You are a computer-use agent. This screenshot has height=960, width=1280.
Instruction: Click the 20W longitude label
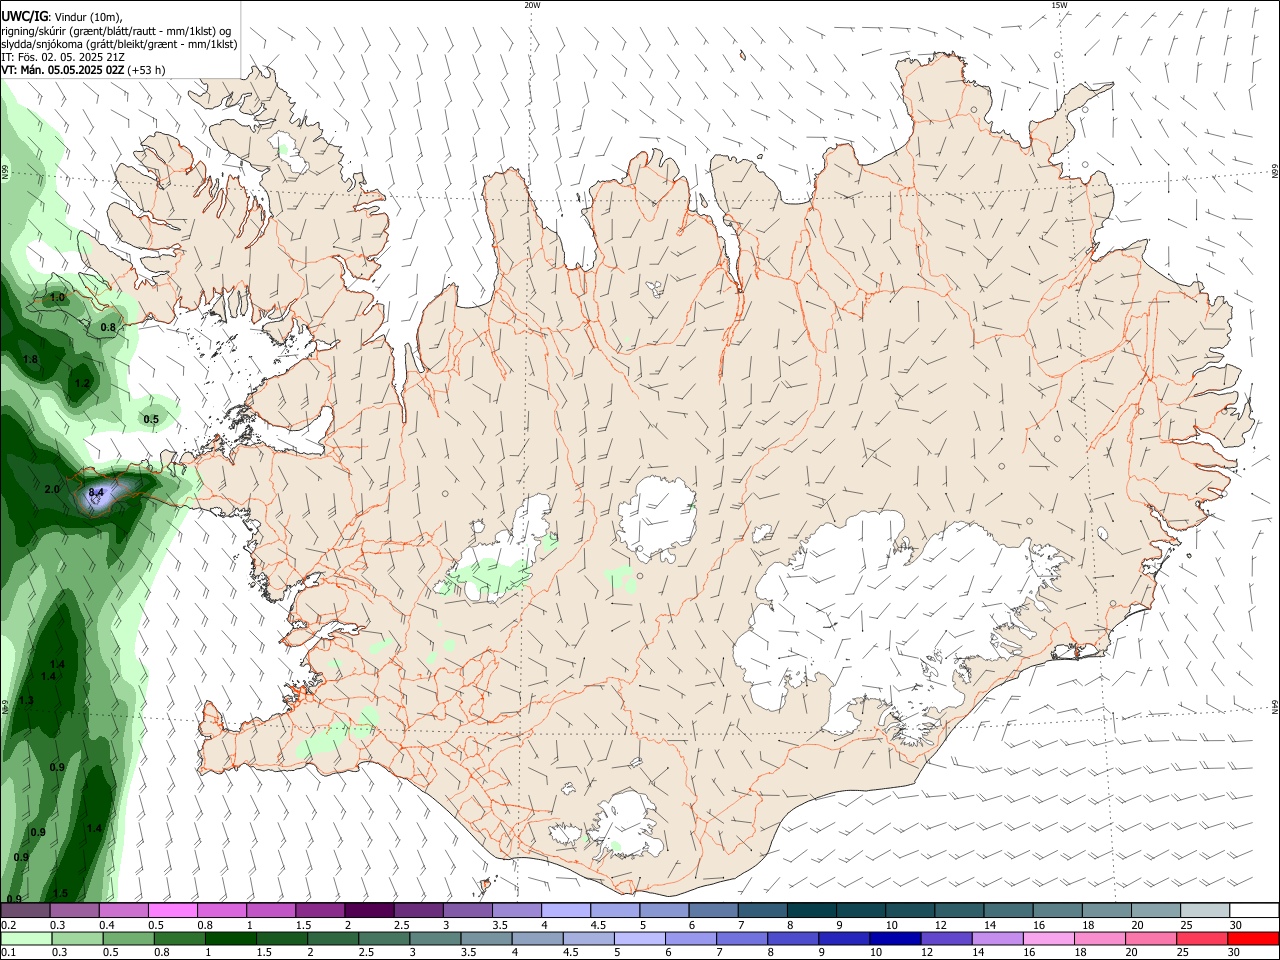pos(532,5)
